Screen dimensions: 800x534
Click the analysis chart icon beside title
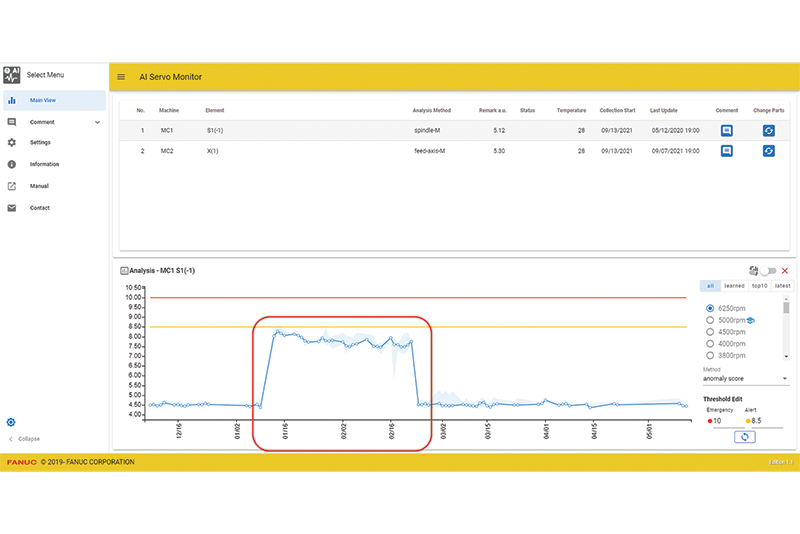pyautogui.click(x=124, y=271)
